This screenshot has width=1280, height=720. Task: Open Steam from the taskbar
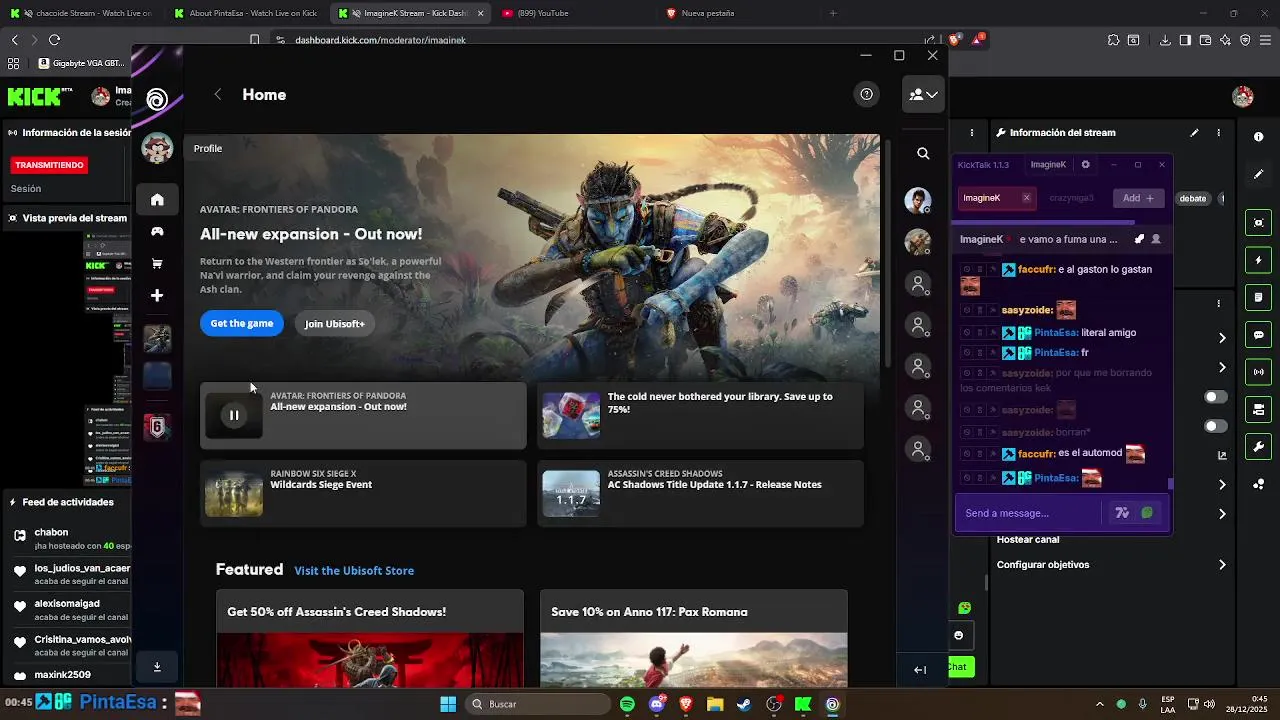tap(744, 704)
